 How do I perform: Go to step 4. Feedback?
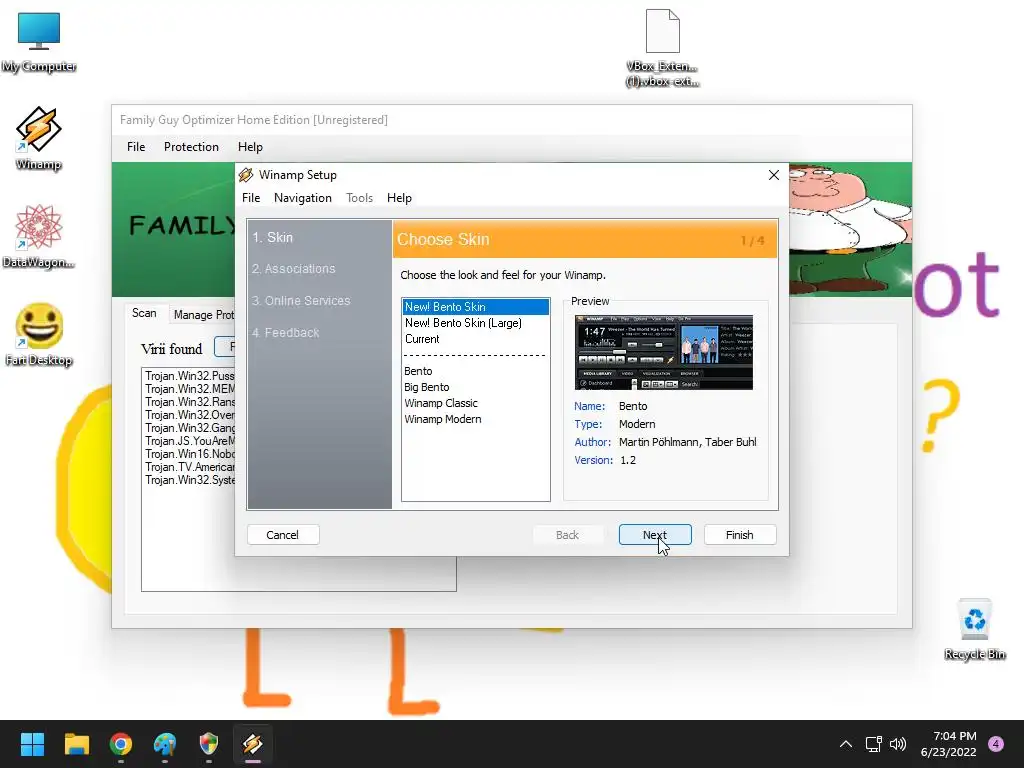(x=285, y=332)
